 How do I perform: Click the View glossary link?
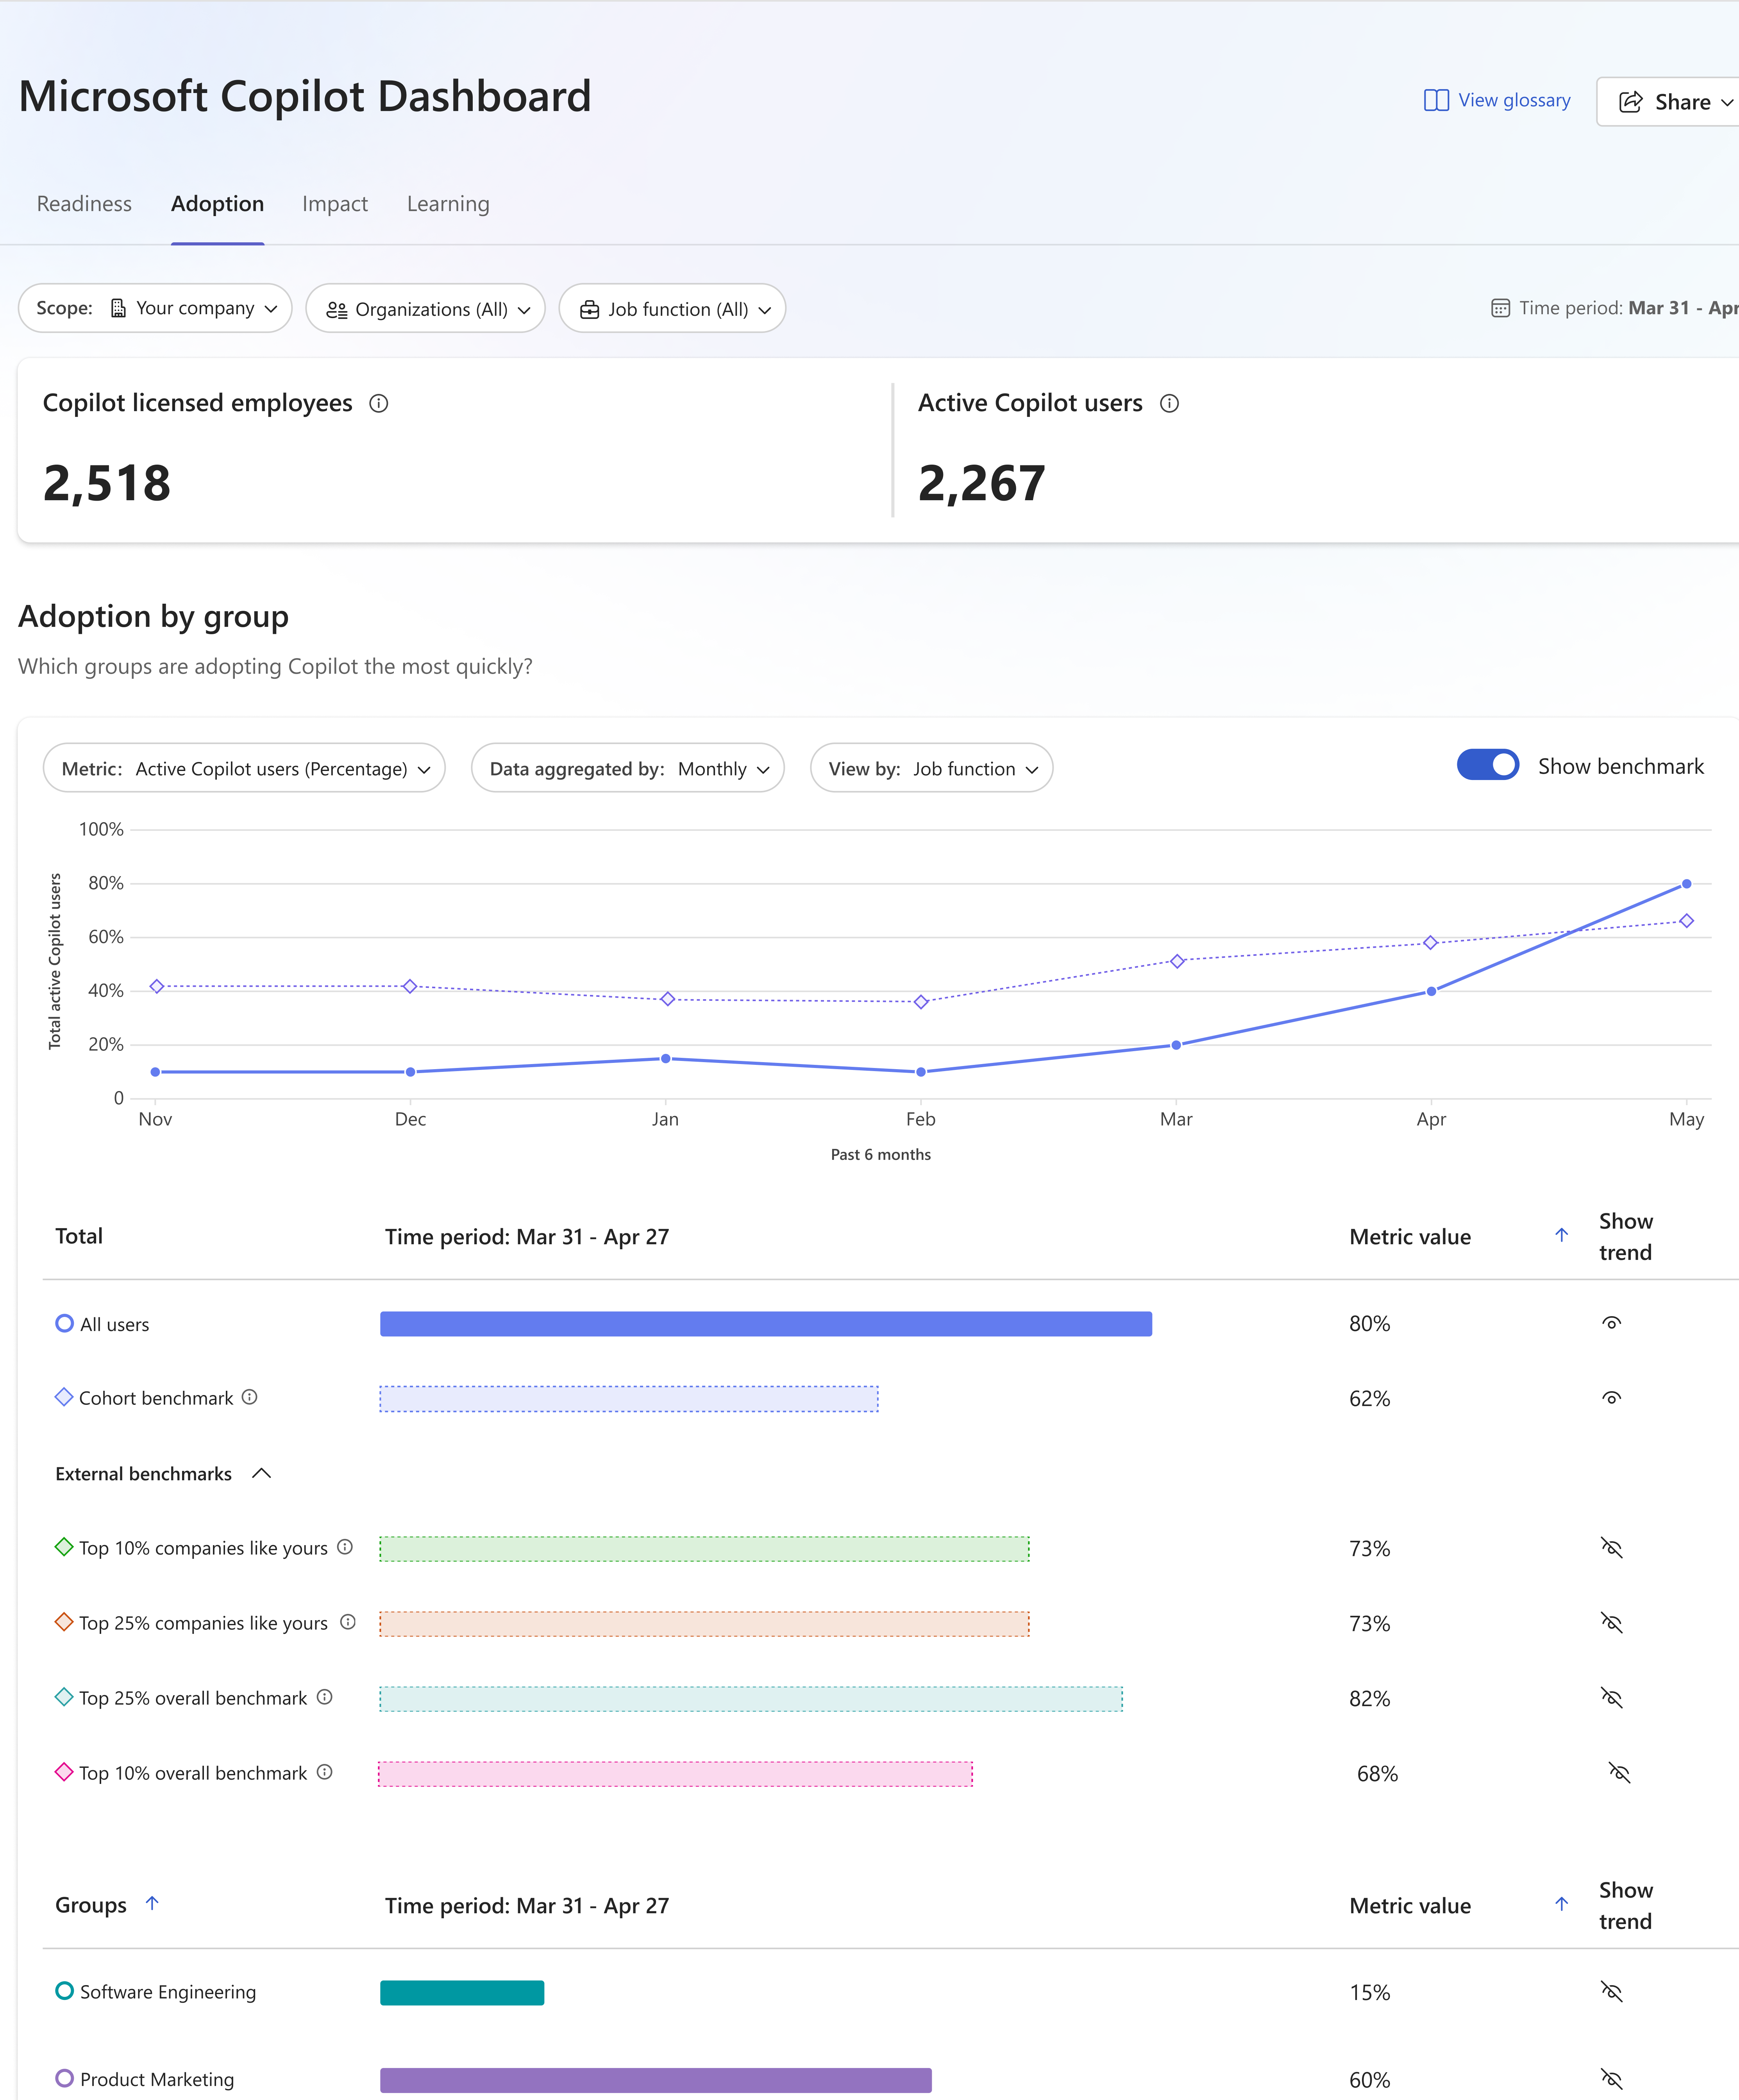click(1514, 100)
